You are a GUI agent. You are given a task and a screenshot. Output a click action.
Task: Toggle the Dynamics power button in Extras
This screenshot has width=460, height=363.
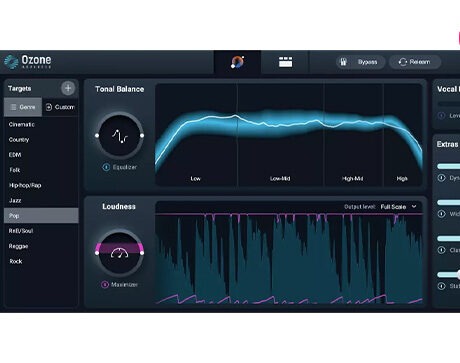click(x=442, y=178)
